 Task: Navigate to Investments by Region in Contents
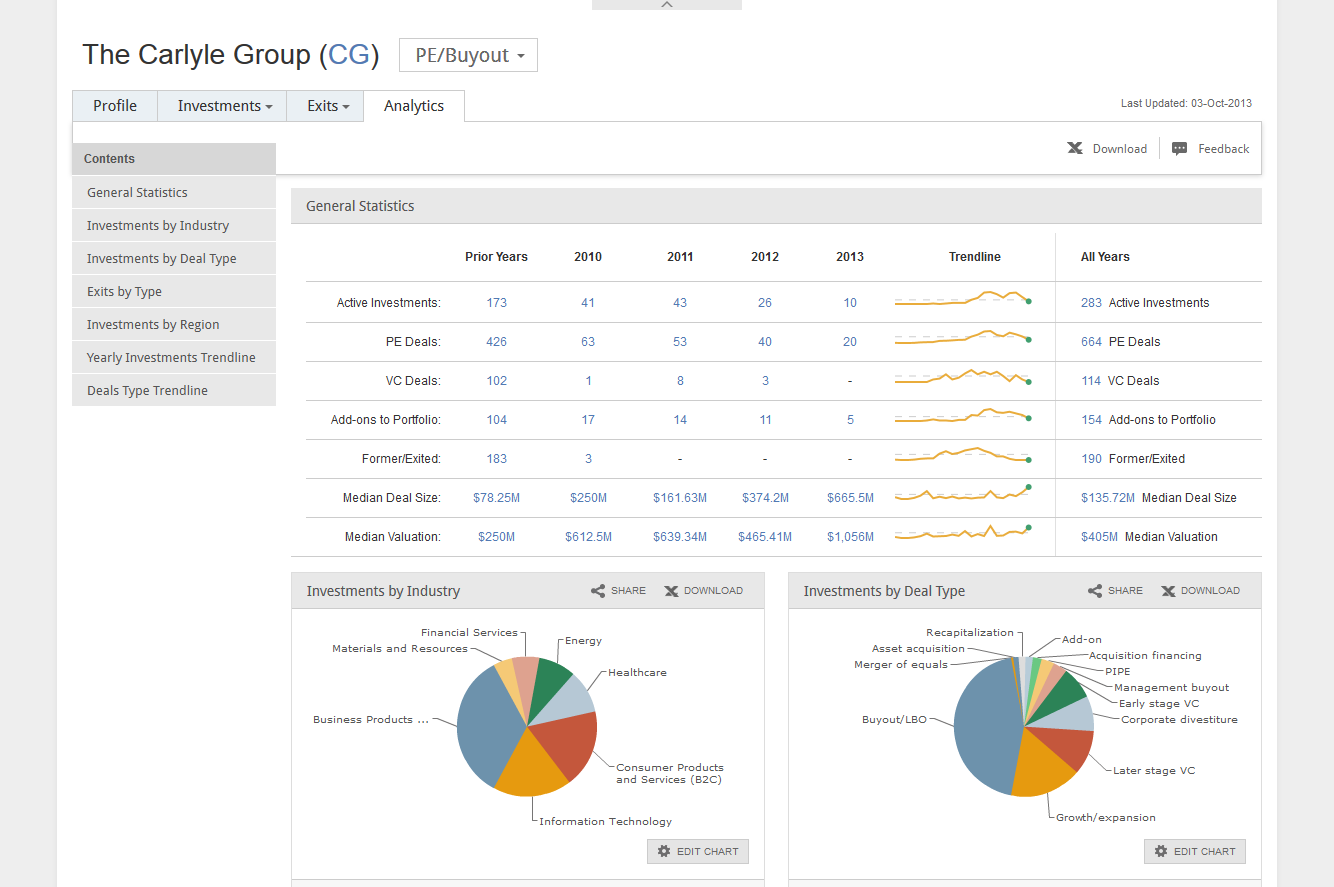tap(174, 325)
